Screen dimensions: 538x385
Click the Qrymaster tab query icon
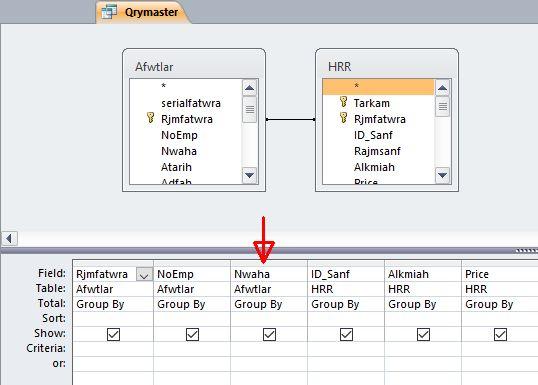(109, 12)
